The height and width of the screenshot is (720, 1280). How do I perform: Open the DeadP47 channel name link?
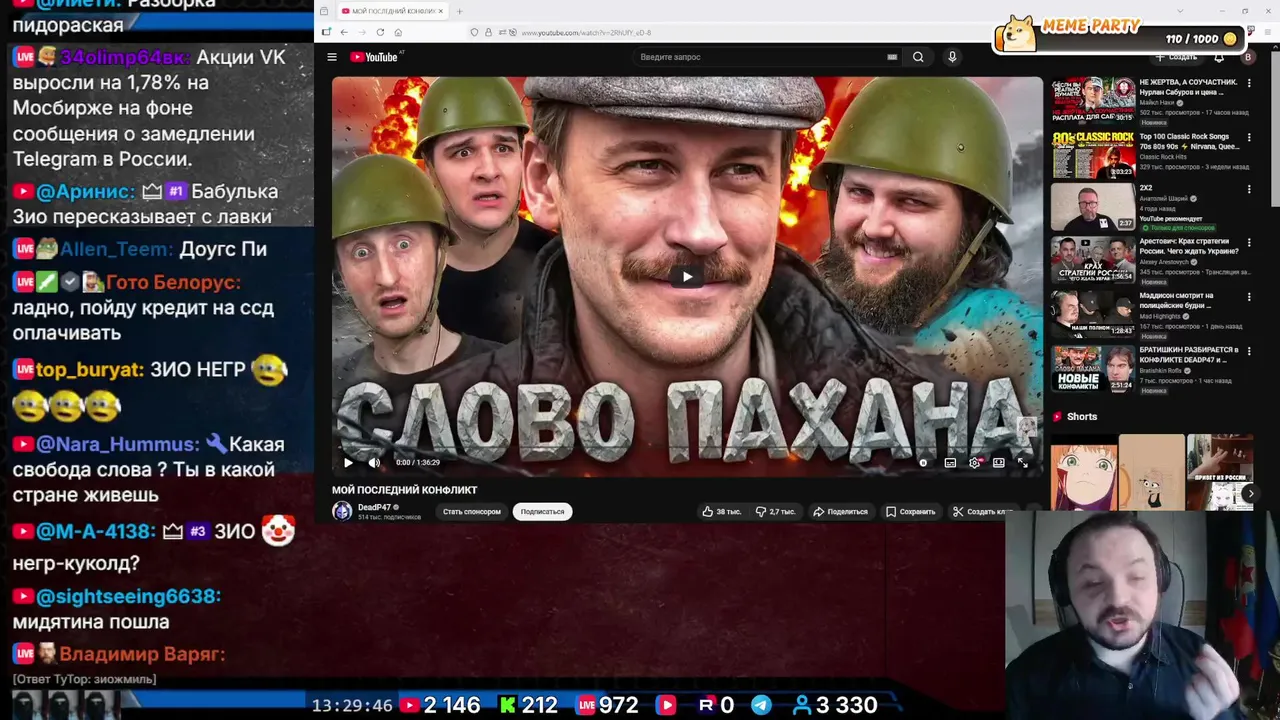(x=374, y=507)
